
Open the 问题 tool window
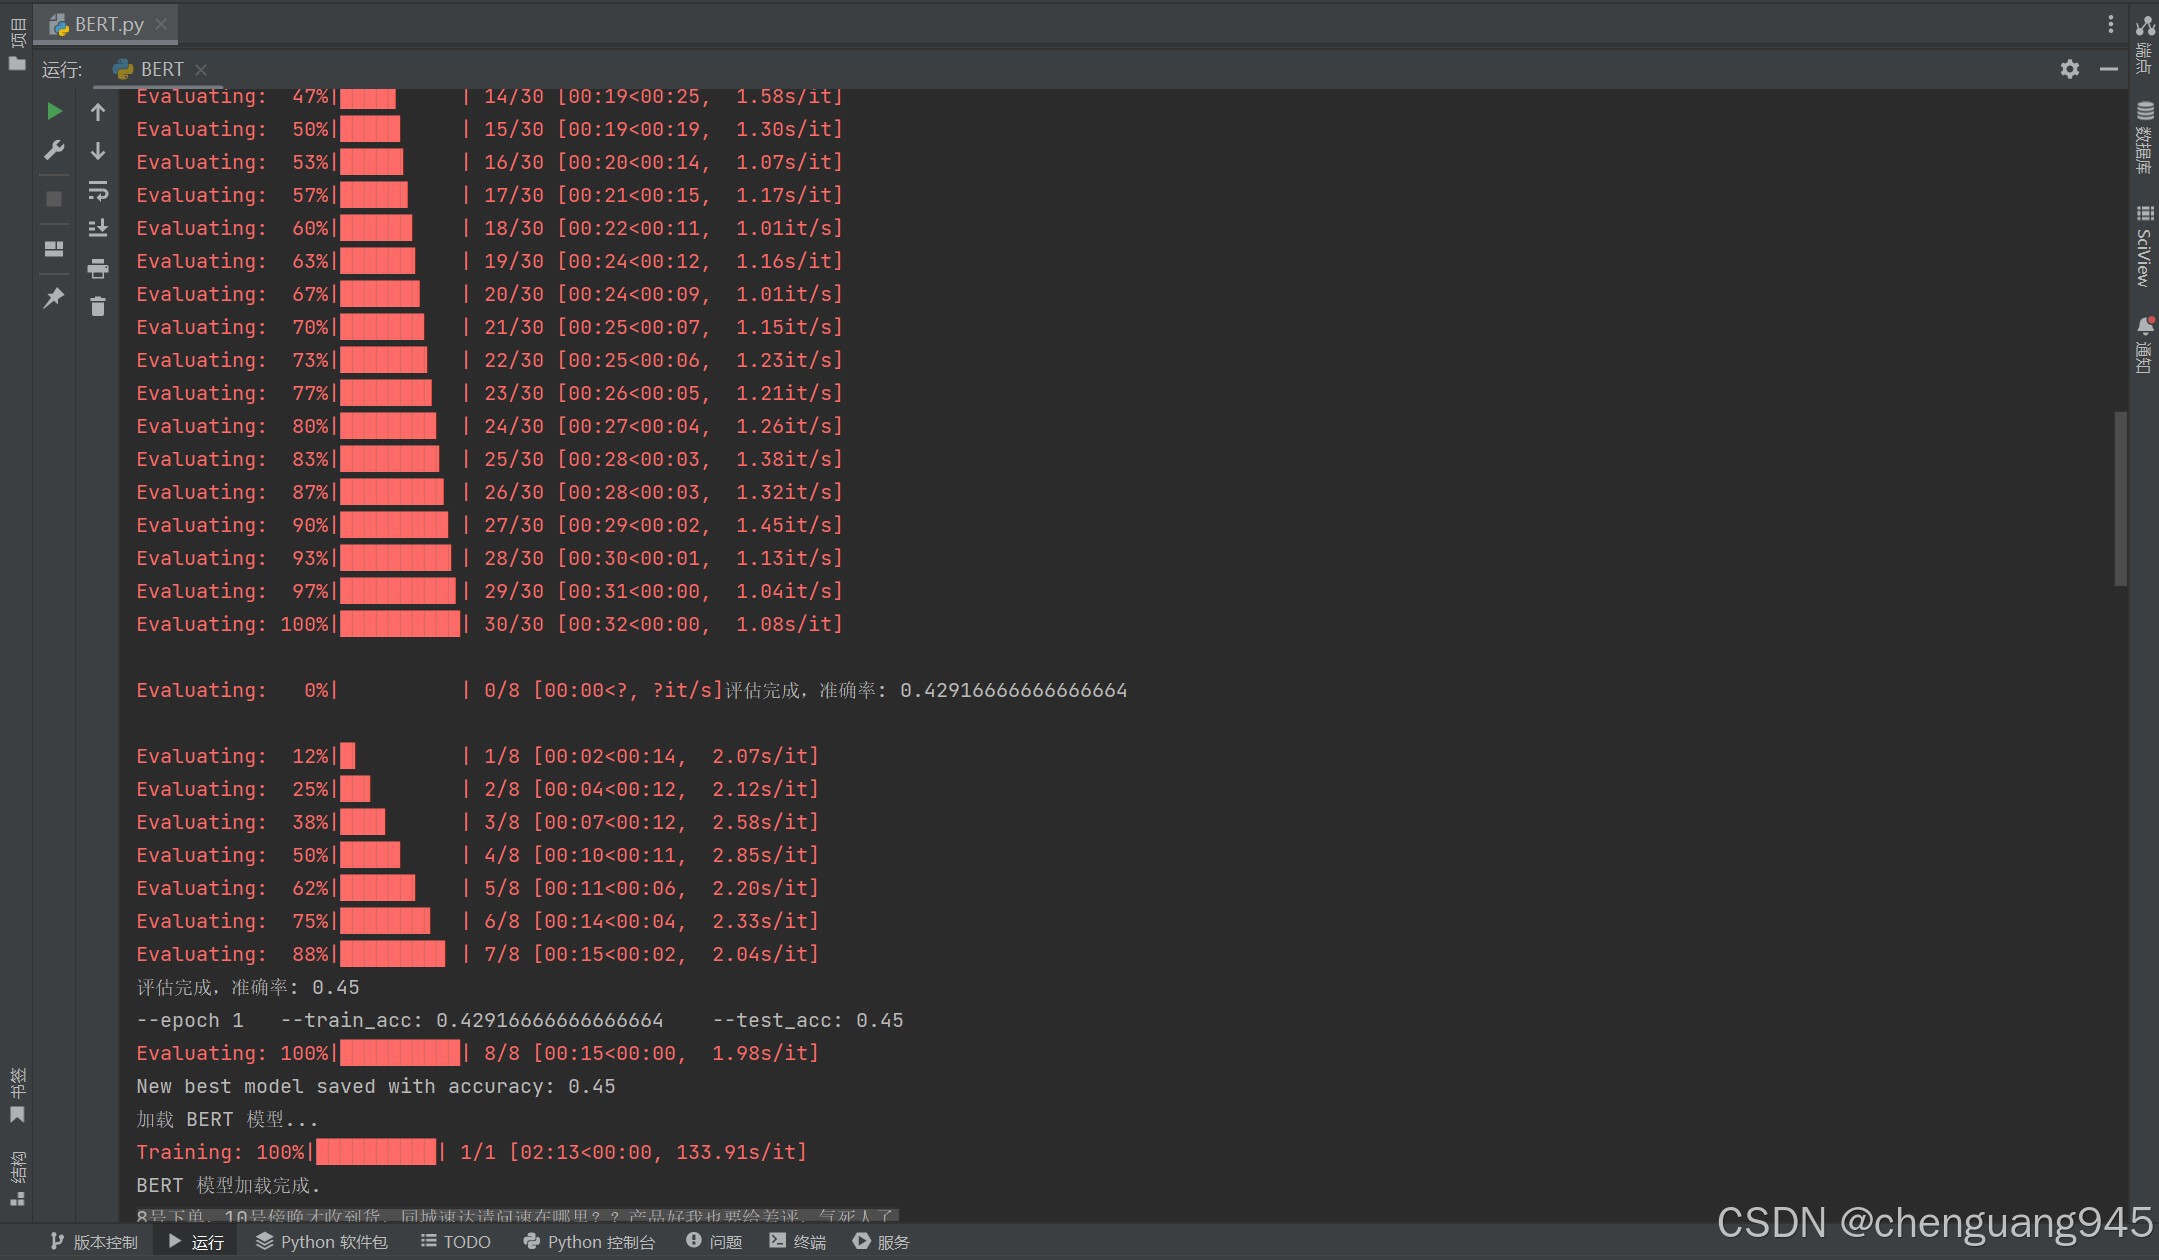[x=714, y=1242]
